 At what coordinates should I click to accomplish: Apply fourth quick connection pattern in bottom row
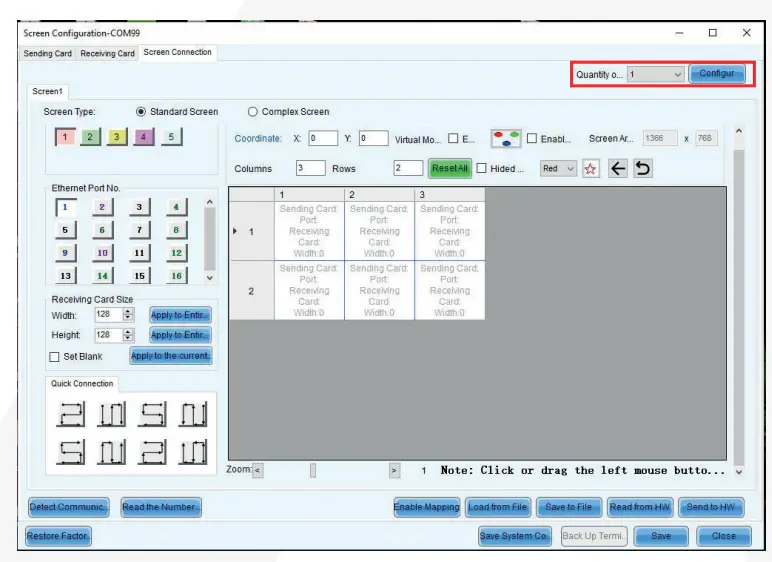[x=193, y=452]
